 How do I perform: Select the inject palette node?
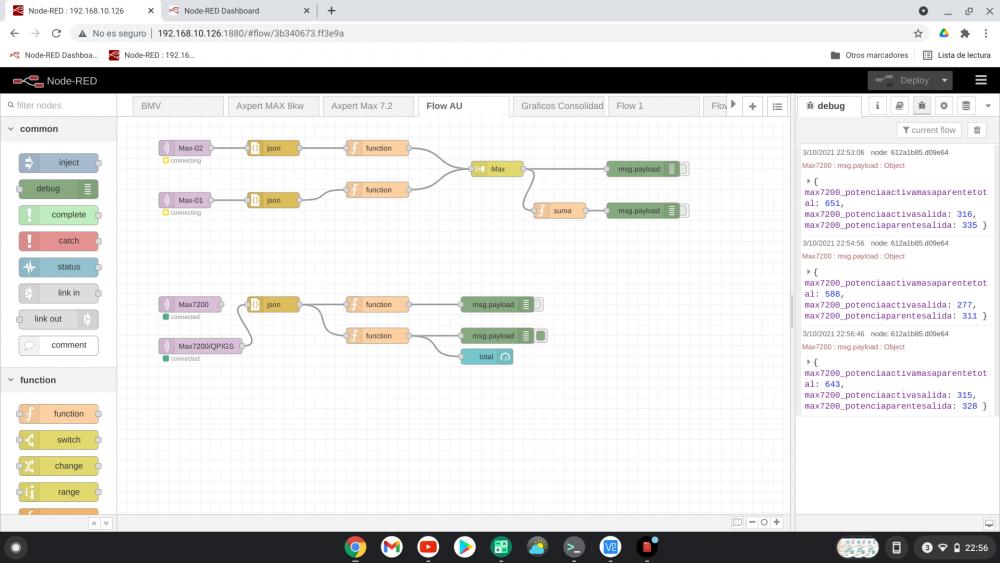click(x=59, y=163)
